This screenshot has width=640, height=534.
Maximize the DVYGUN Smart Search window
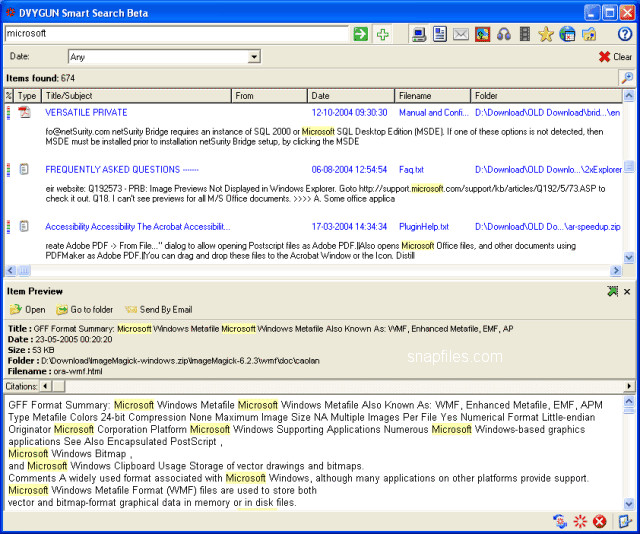(610, 13)
